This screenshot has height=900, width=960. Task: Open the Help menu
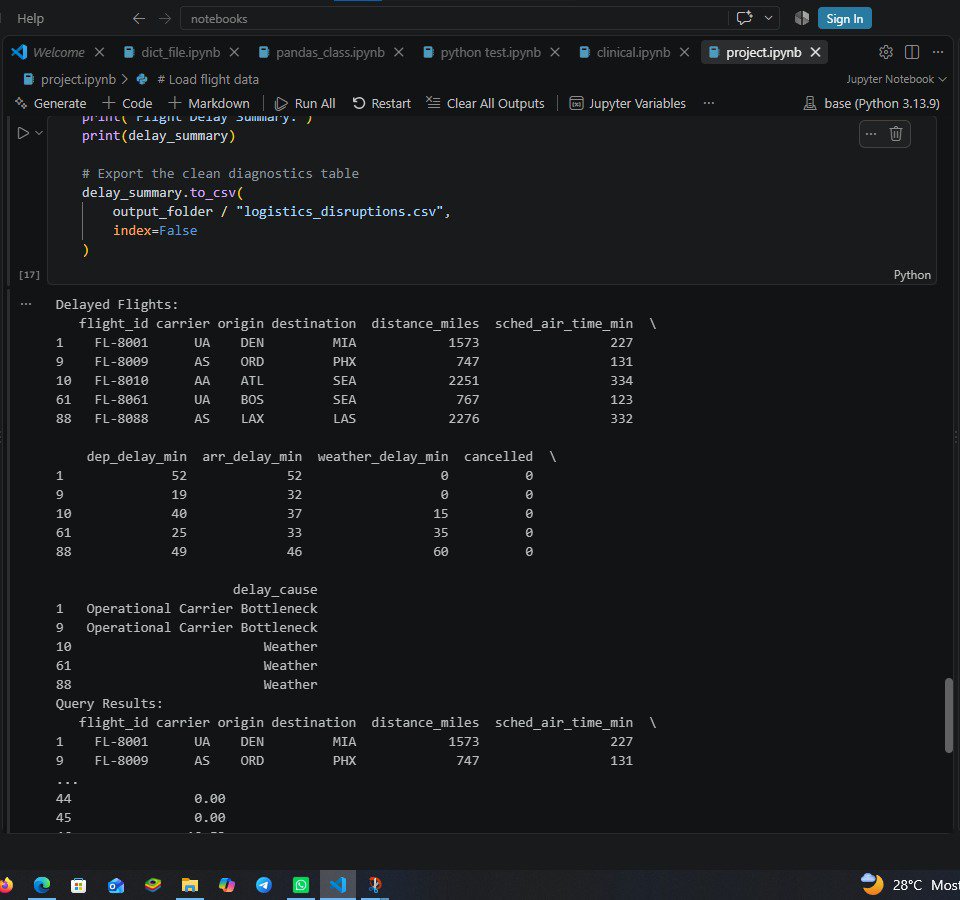30,18
